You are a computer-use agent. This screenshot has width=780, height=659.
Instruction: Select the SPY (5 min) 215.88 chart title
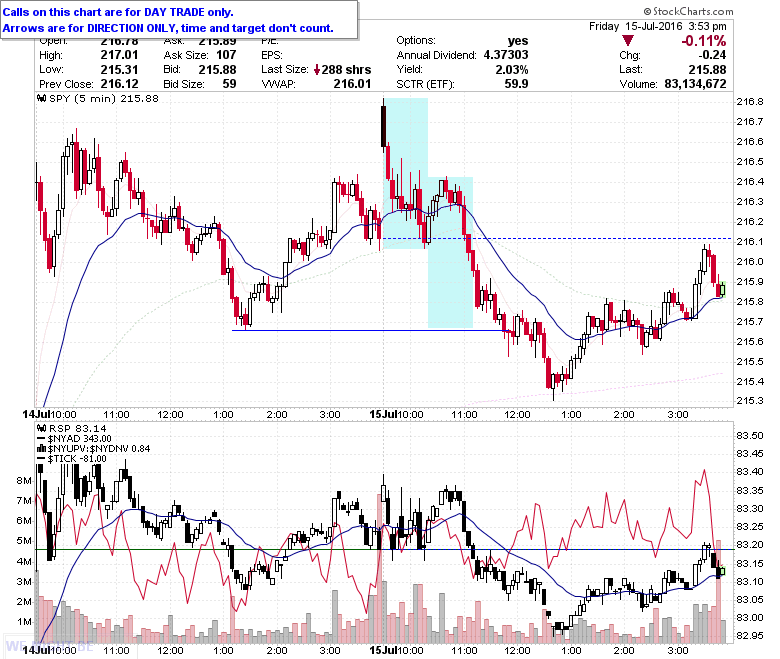103,98
